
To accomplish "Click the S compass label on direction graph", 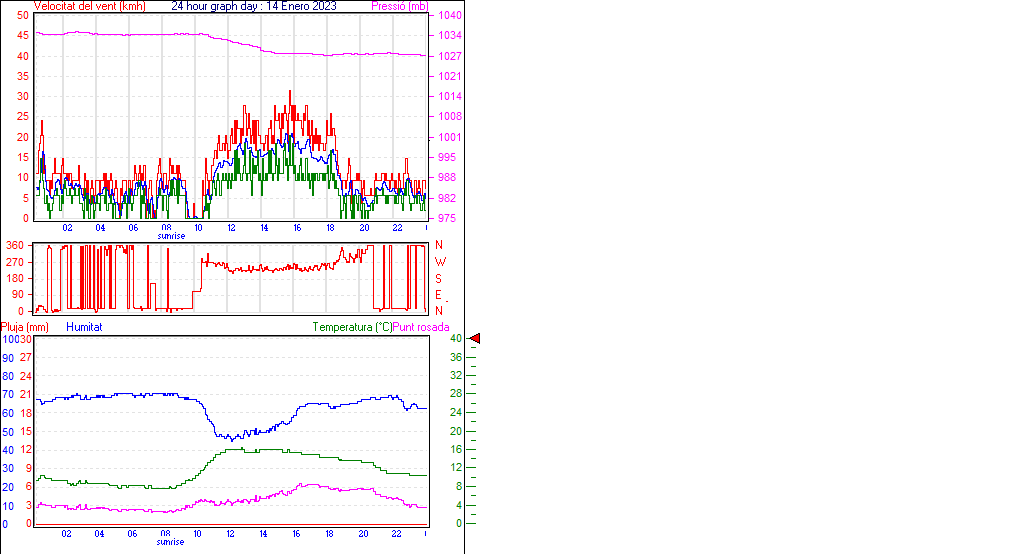I will (439, 278).
